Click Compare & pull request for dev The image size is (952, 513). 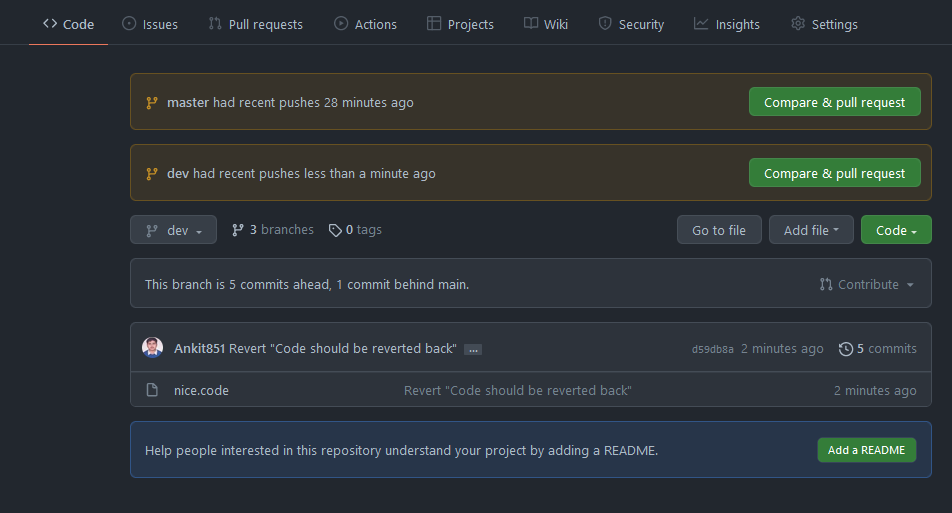(834, 173)
